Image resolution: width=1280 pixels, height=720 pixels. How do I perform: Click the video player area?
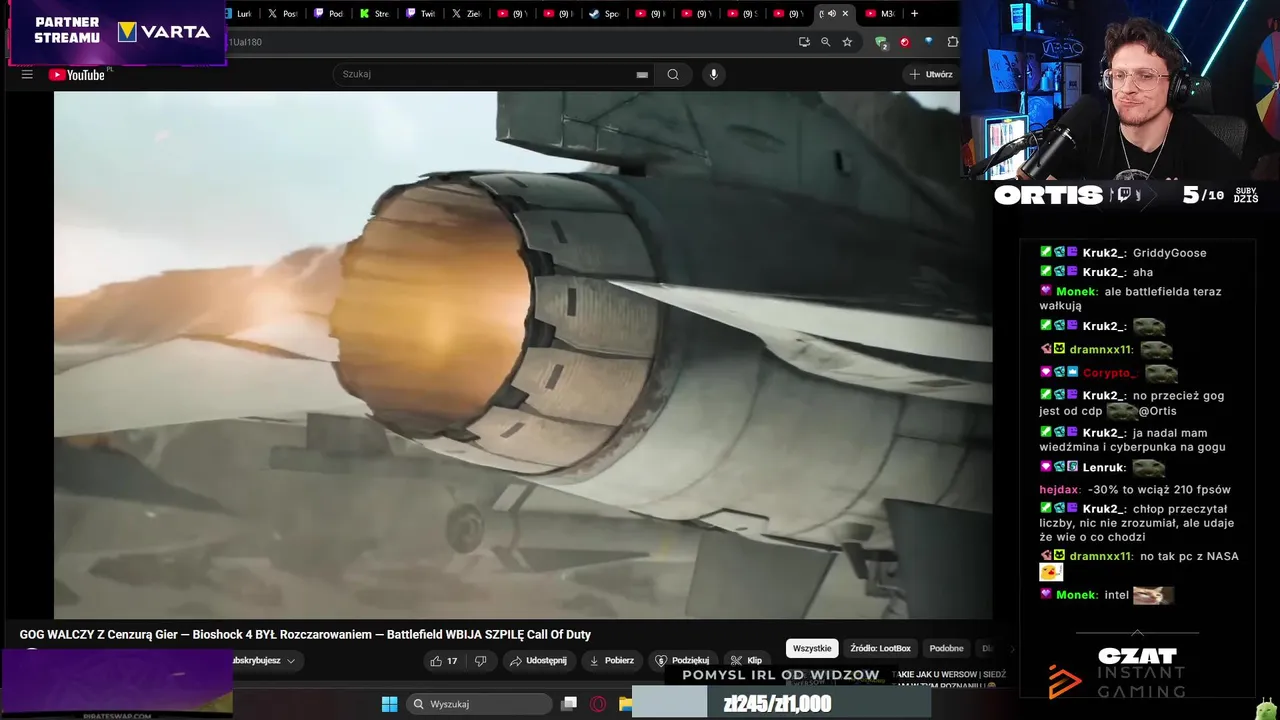click(x=523, y=355)
